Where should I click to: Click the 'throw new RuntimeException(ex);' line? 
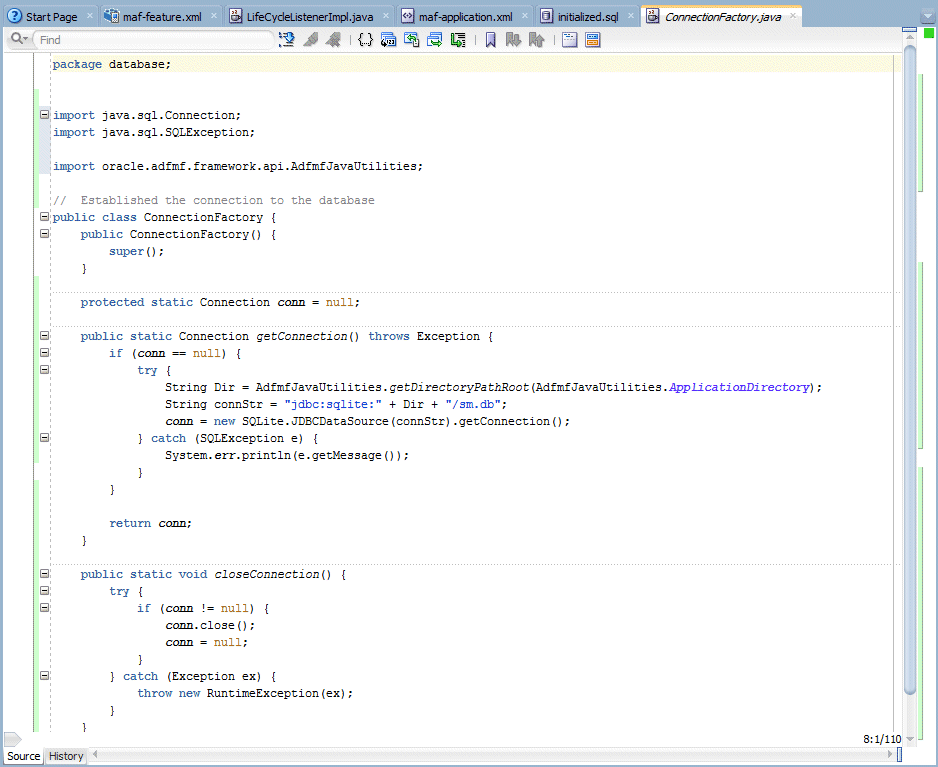[x=245, y=693]
